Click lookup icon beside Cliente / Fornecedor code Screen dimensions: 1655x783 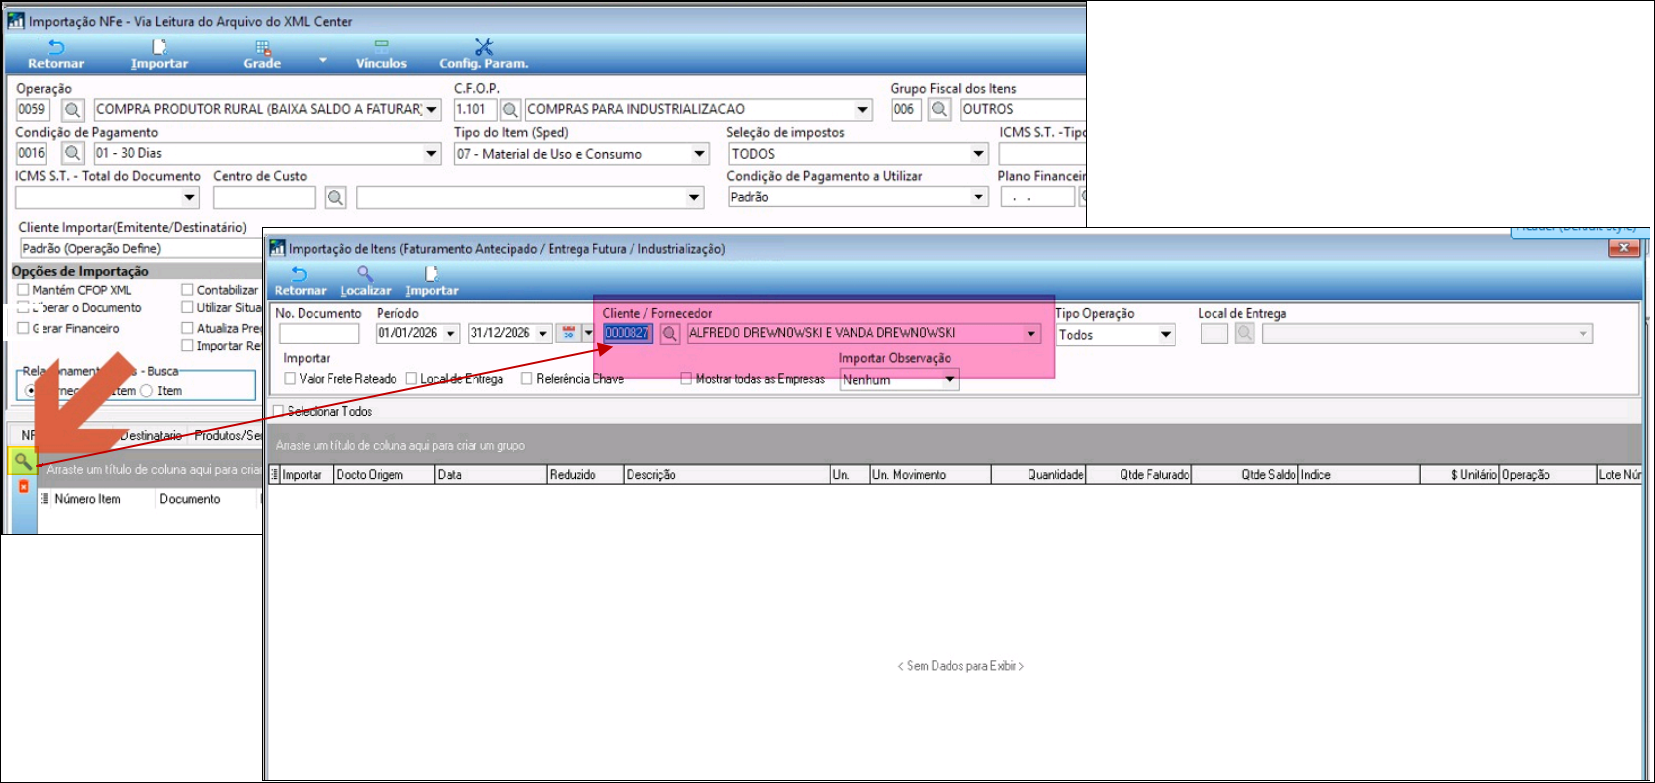(x=670, y=334)
